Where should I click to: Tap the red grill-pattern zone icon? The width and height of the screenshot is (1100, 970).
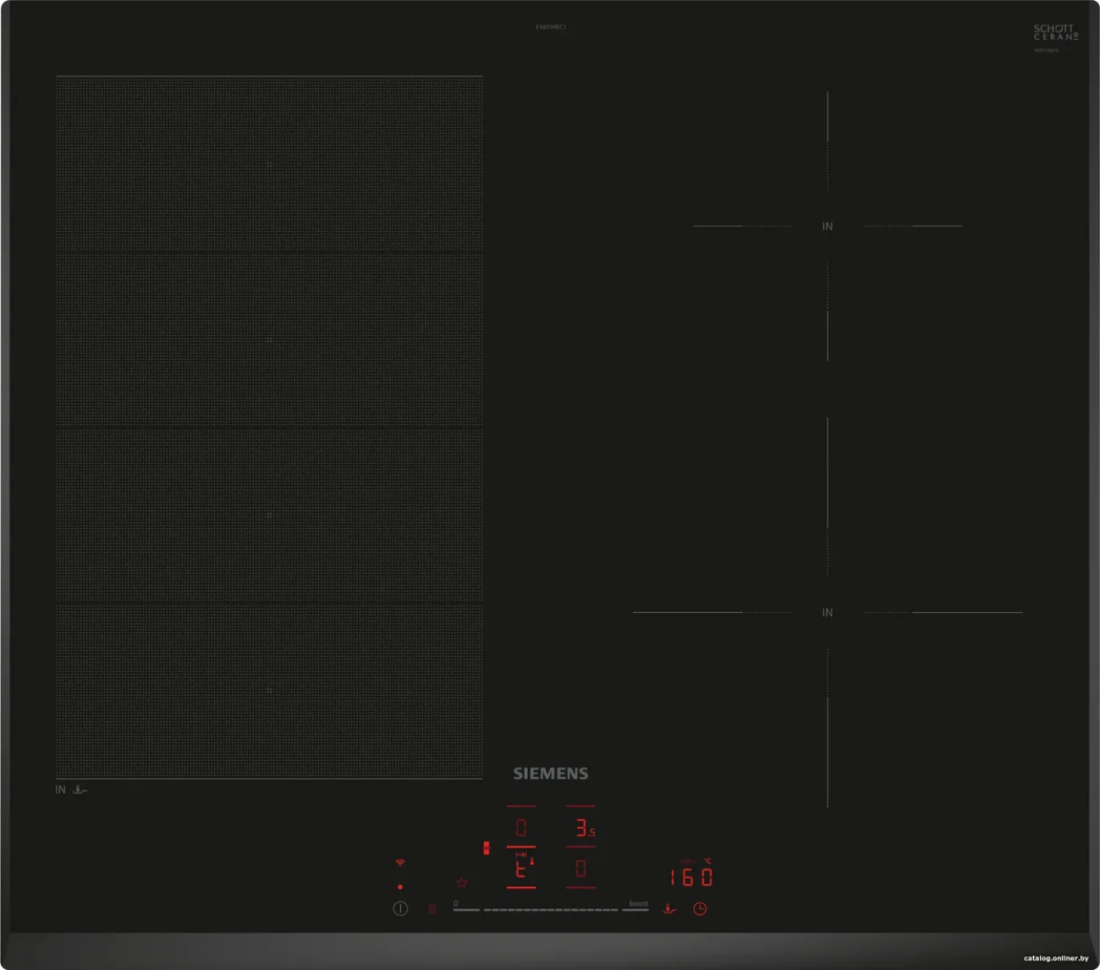431,908
